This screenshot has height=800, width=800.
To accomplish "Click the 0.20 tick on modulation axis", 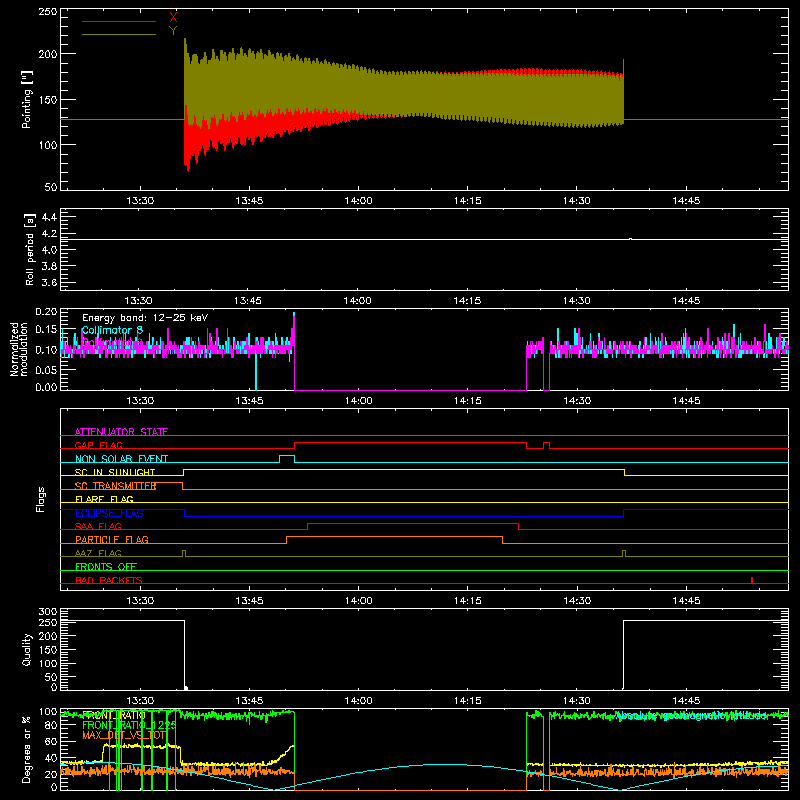I will coord(46,312).
